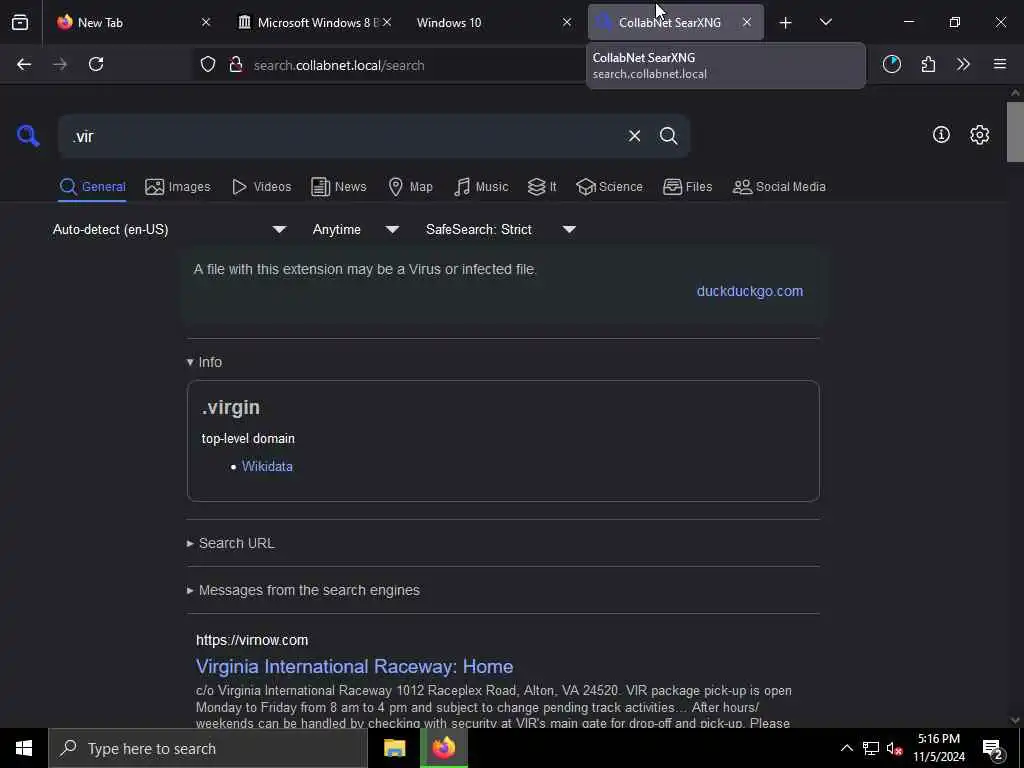Open the notification center icon

click(x=993, y=748)
